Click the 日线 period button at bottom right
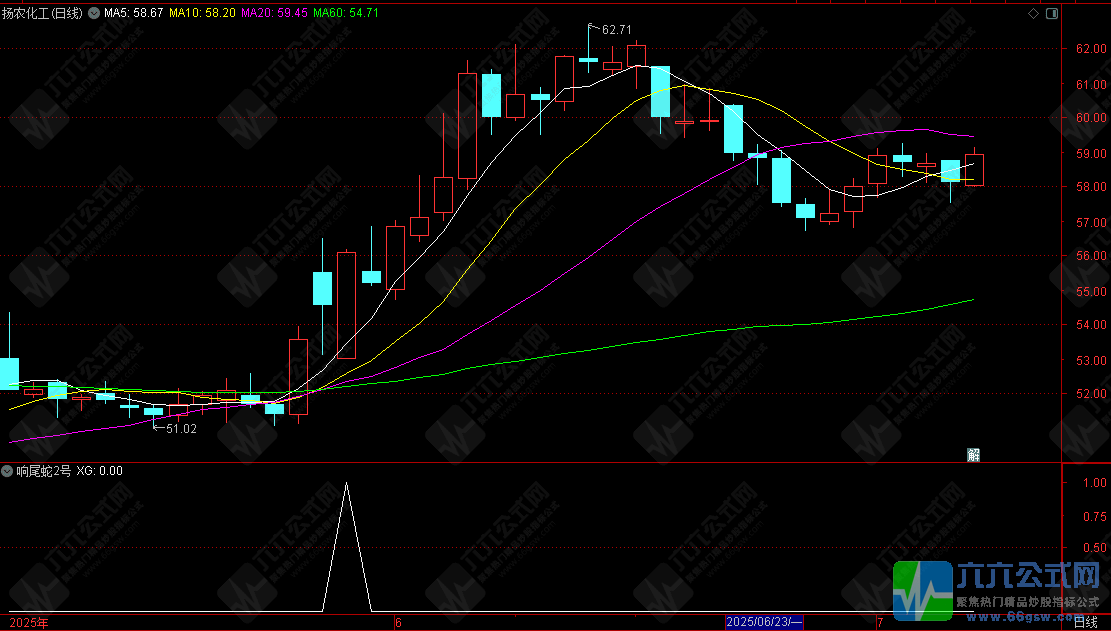Viewport: 1111px width, 631px height. coord(1085,623)
